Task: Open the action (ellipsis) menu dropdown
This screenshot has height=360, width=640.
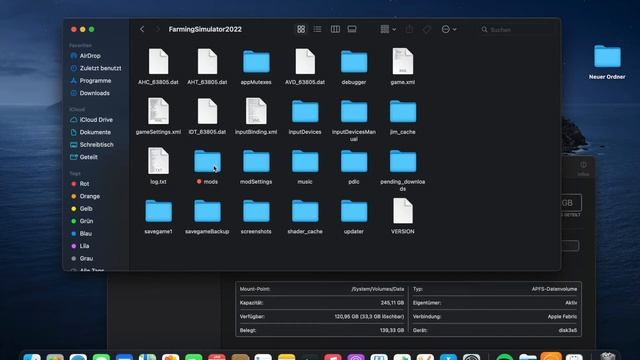Action: click(x=449, y=29)
